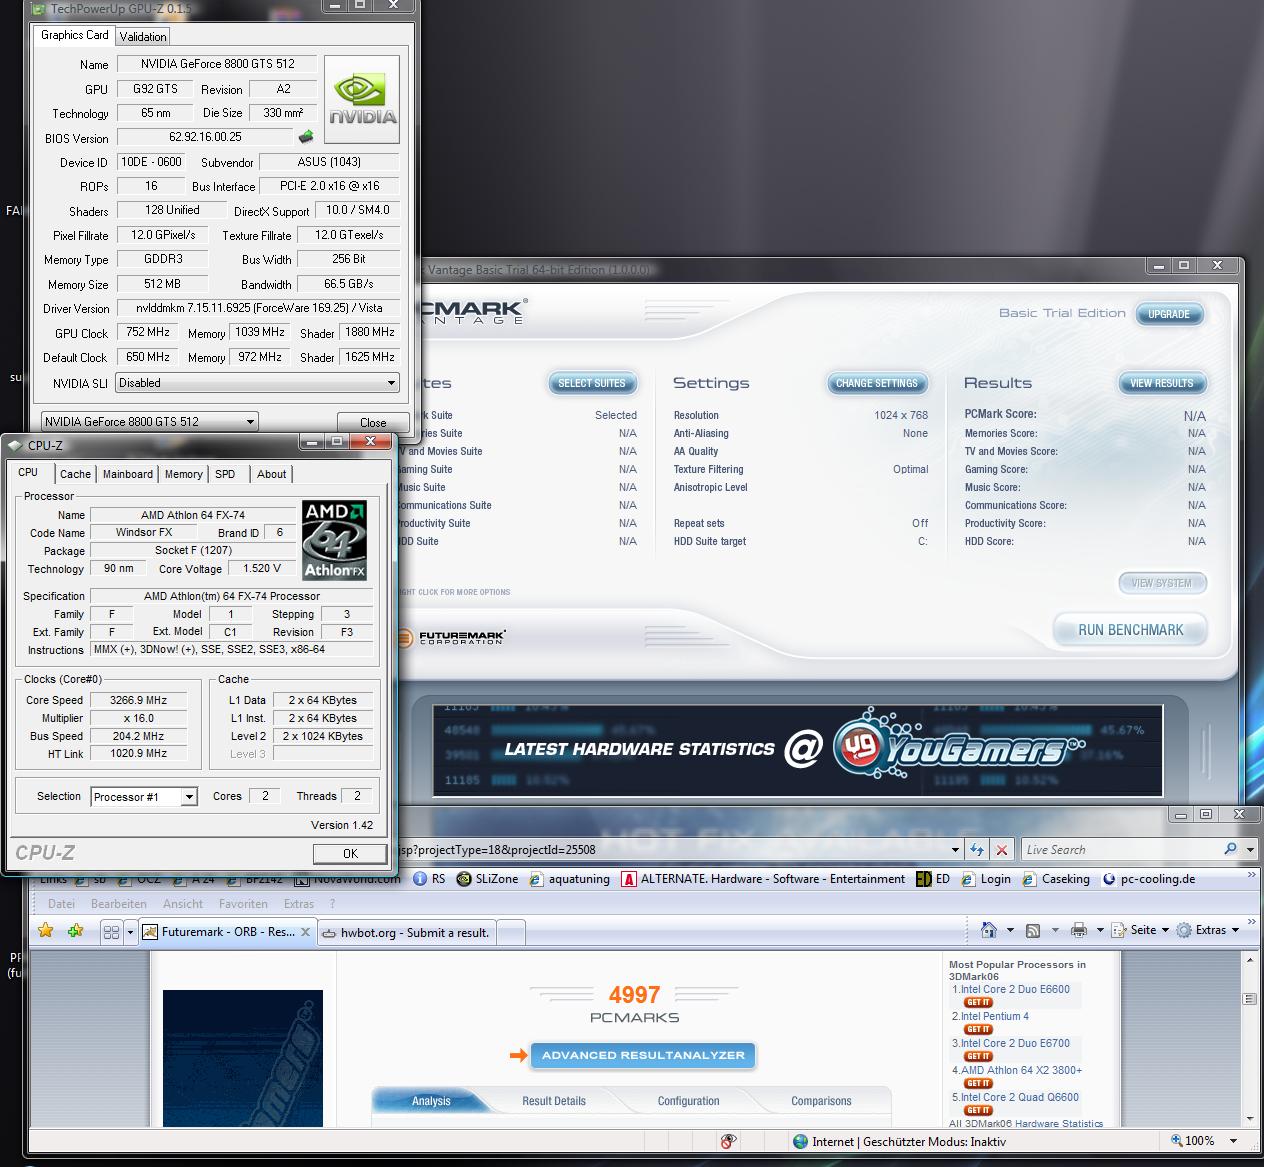Screen dimensions: 1264x1167
Task: Open the aquatuning favorite link
Action: click(x=569, y=879)
